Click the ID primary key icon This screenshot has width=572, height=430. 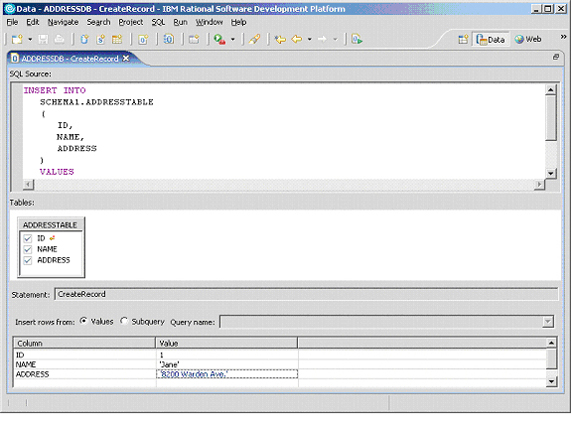(x=52, y=238)
